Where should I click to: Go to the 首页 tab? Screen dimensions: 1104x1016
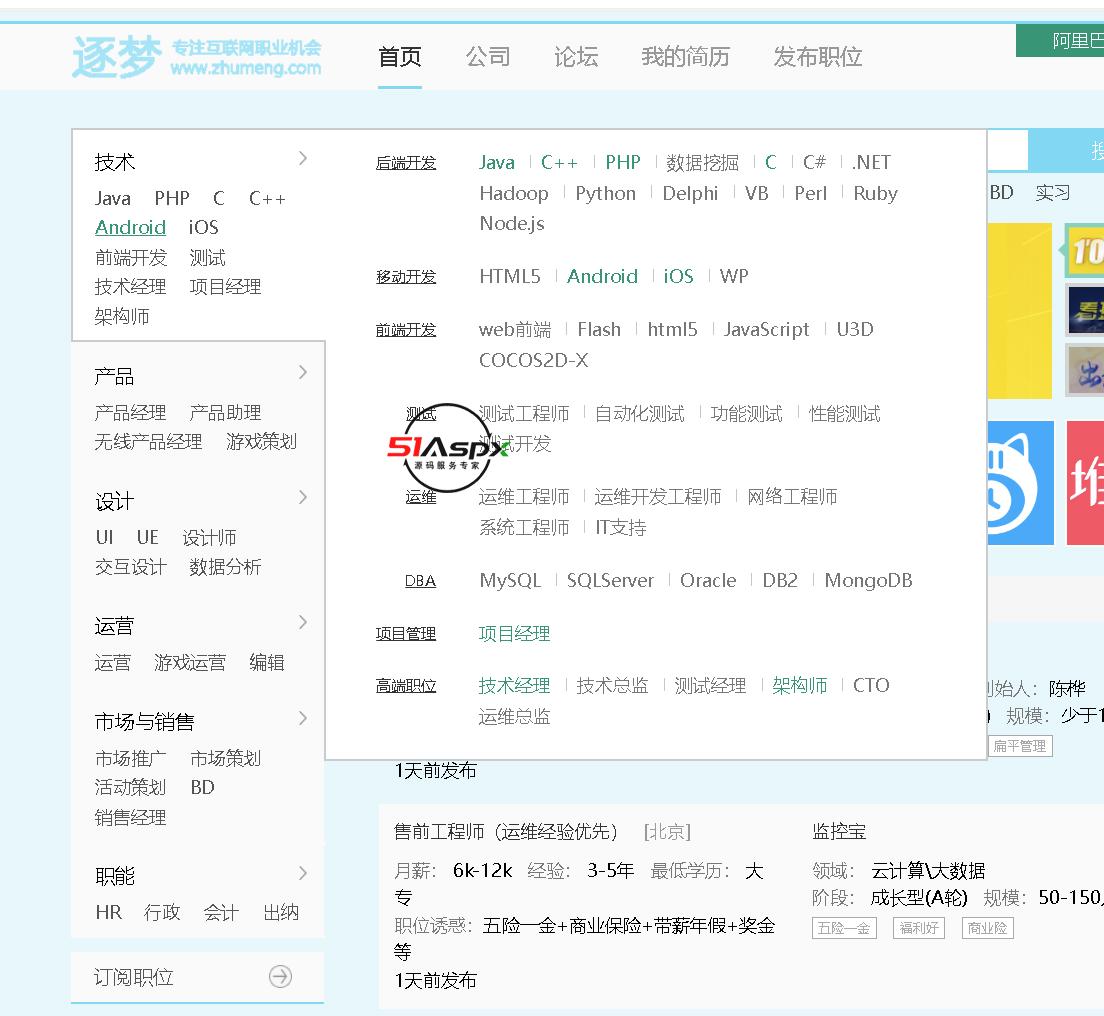click(400, 57)
